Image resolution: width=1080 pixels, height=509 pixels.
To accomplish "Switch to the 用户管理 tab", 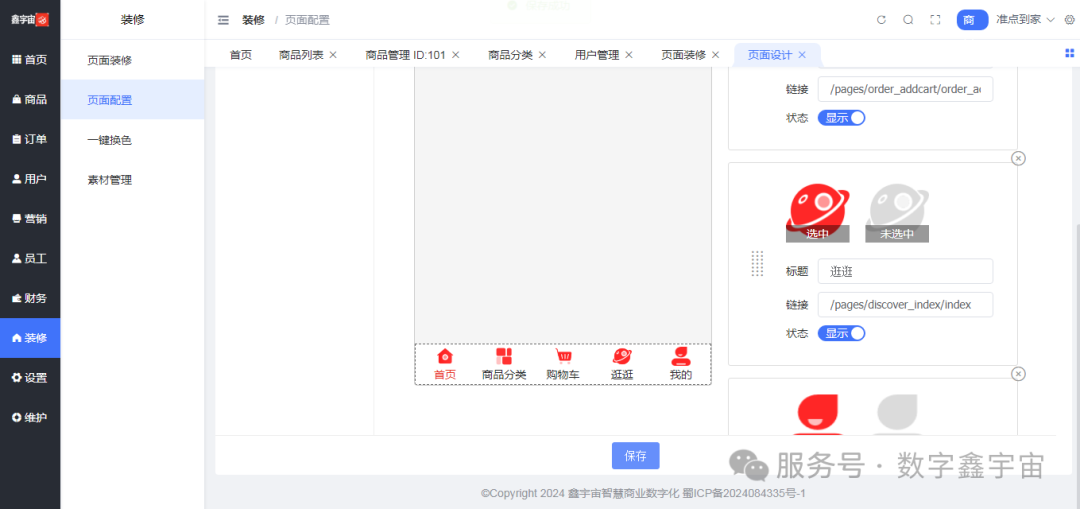I will click(x=597, y=55).
